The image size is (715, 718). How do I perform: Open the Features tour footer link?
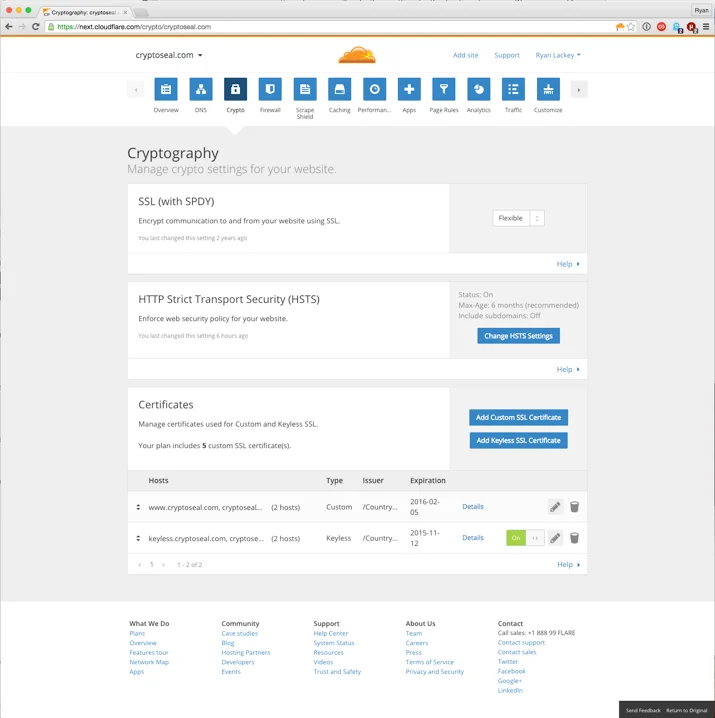149,653
